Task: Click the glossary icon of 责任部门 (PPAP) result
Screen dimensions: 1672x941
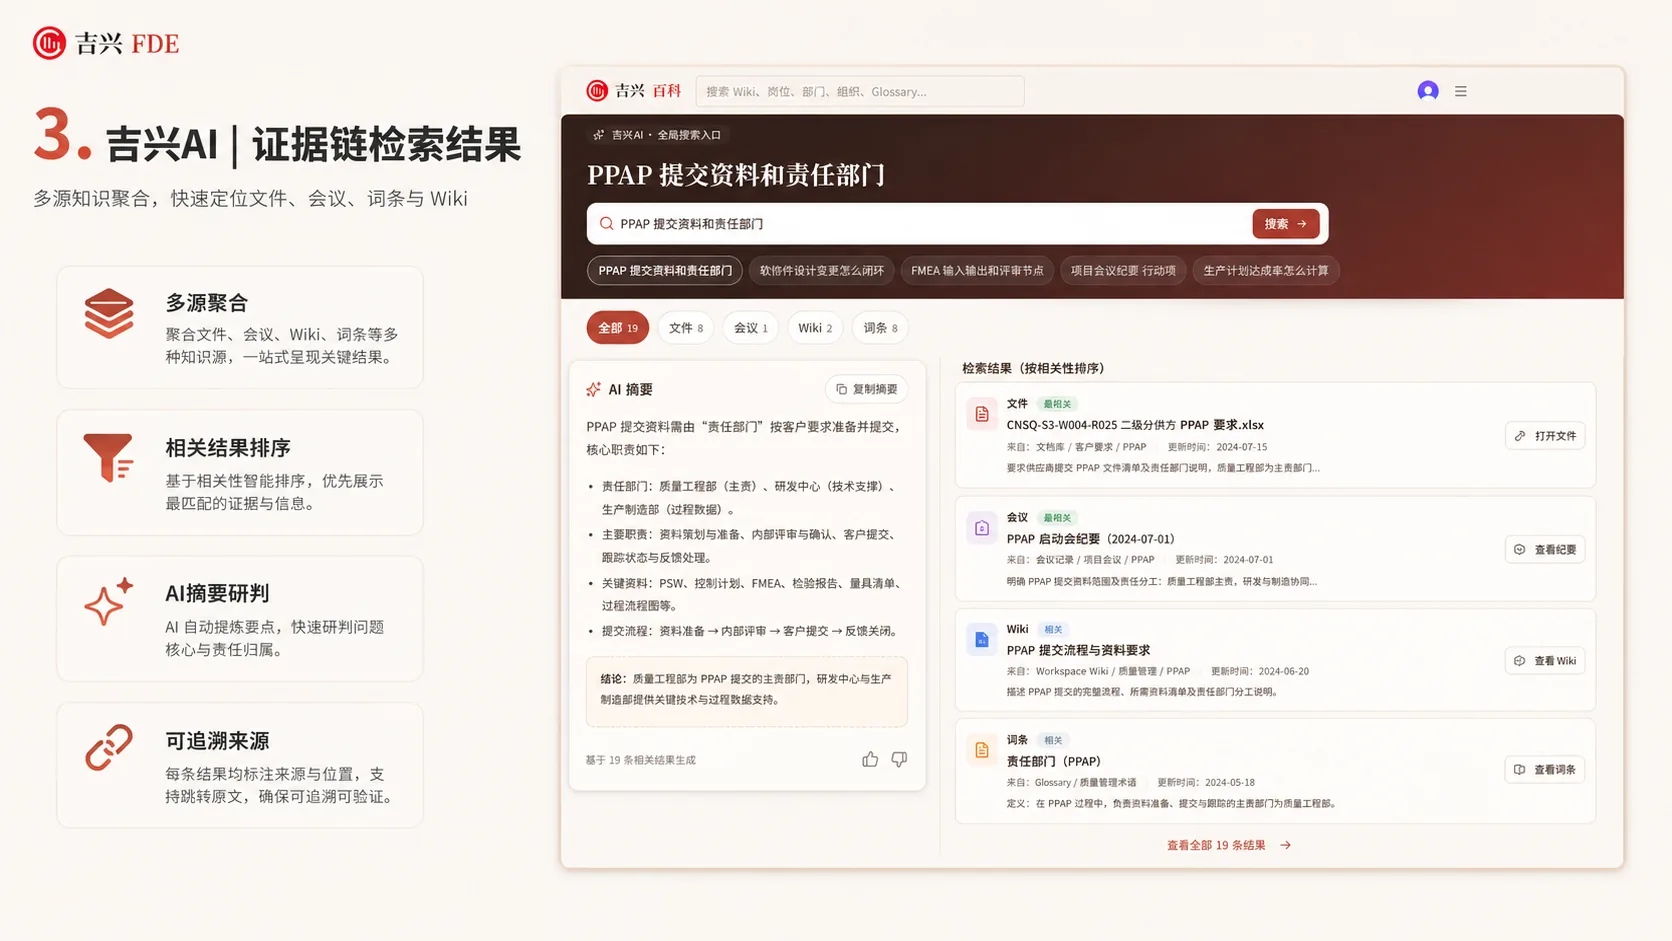Action: click(982, 750)
